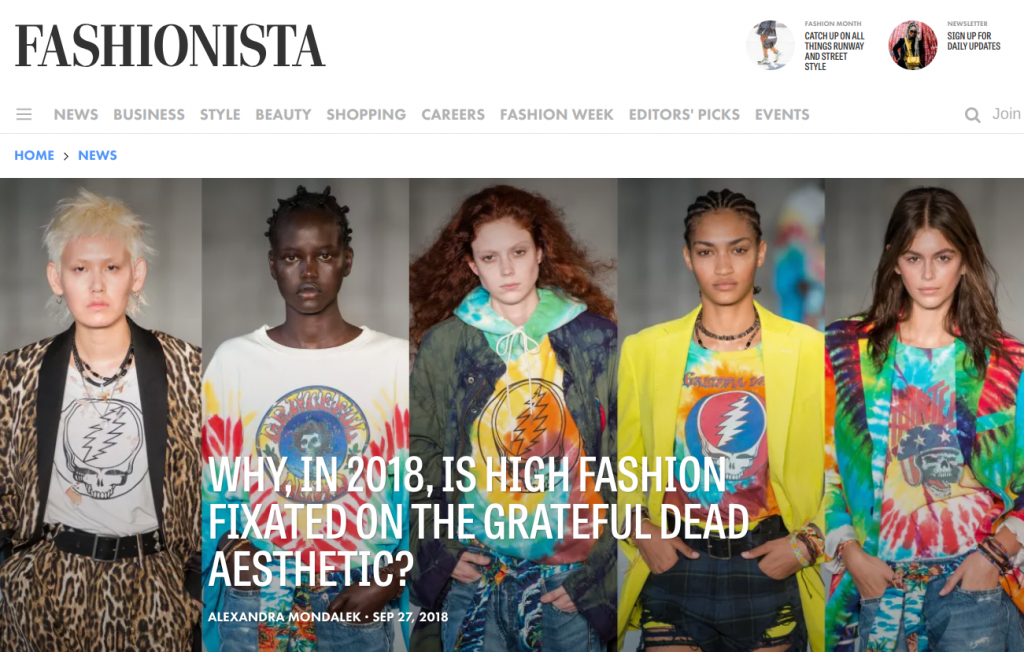This screenshot has width=1024, height=652.
Task: Open the Newsletter circular thumbnail
Action: click(913, 45)
